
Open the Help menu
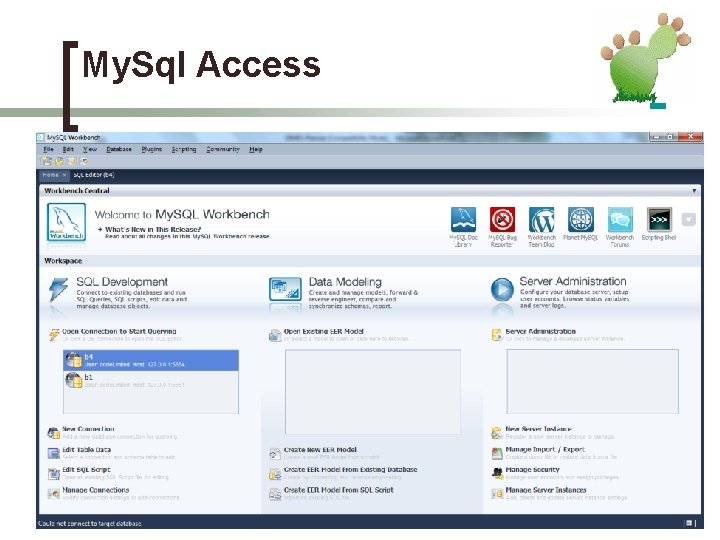(x=256, y=149)
